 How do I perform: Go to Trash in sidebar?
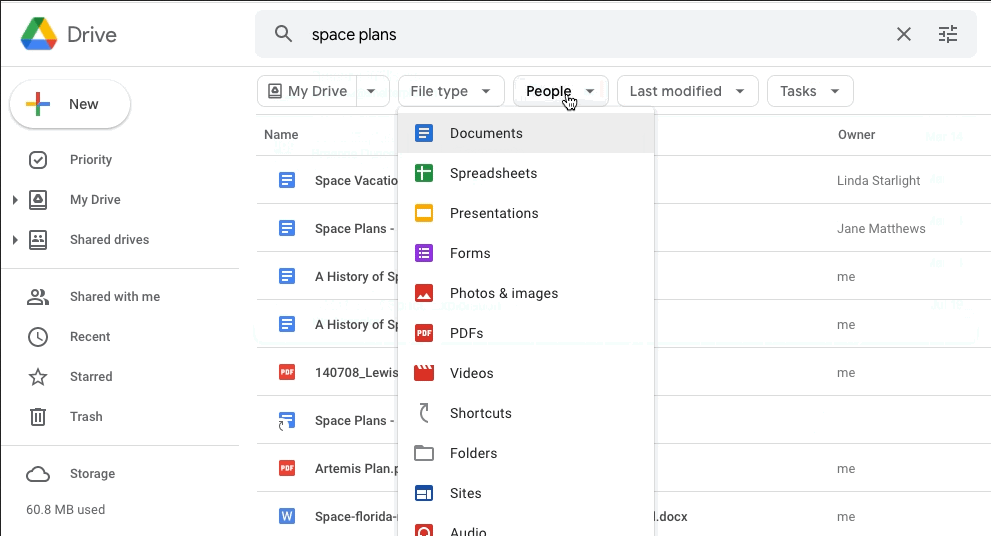coord(86,417)
